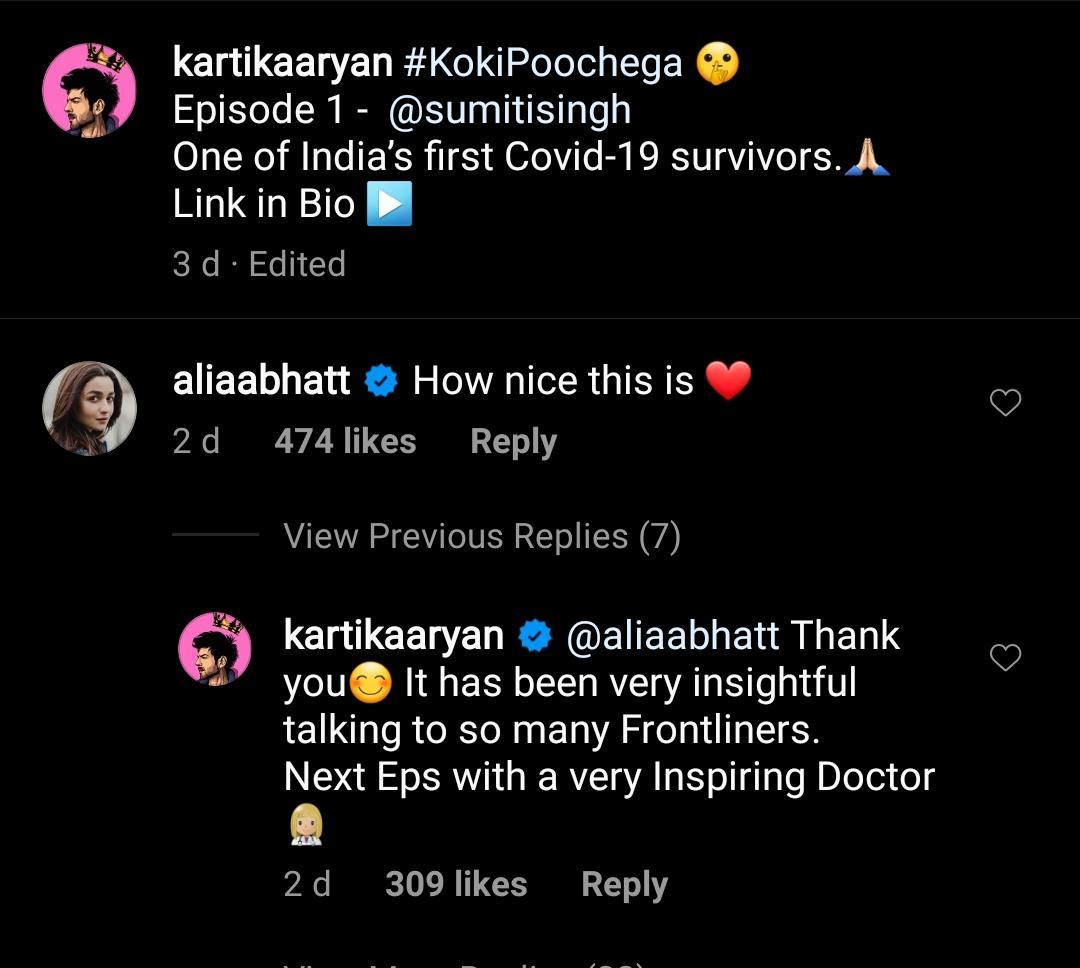Viewport: 1080px width, 968px height.
Task: Show who liked the 309 likes reply
Action: point(456,885)
